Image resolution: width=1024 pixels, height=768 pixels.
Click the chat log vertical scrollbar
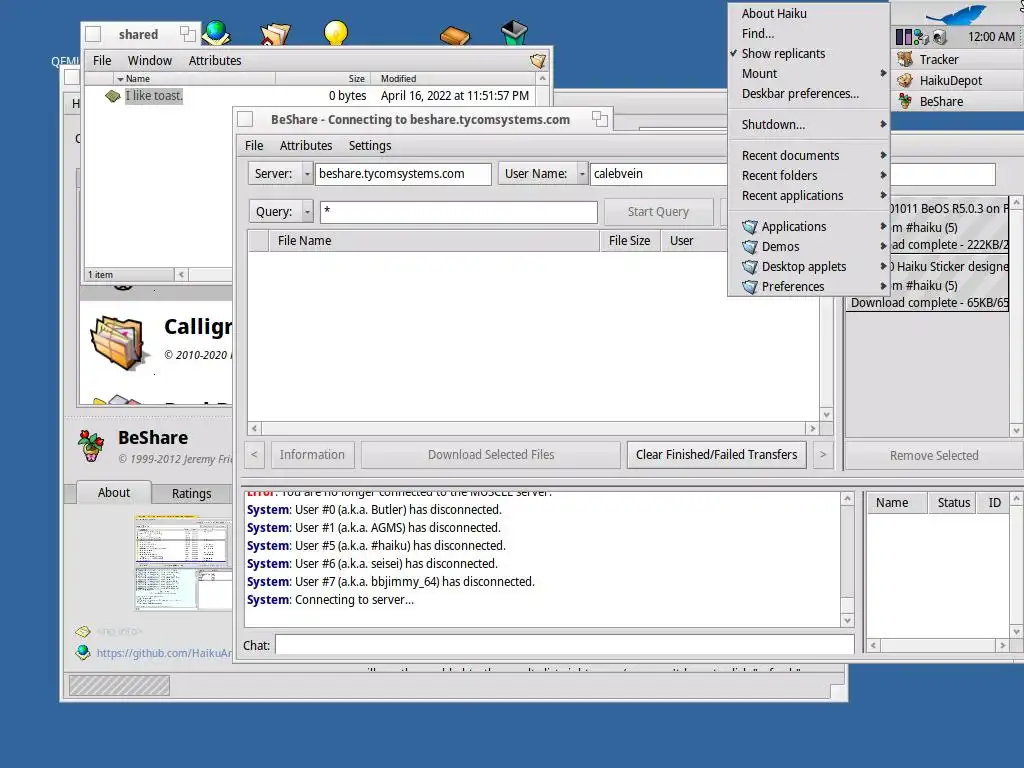point(847,560)
